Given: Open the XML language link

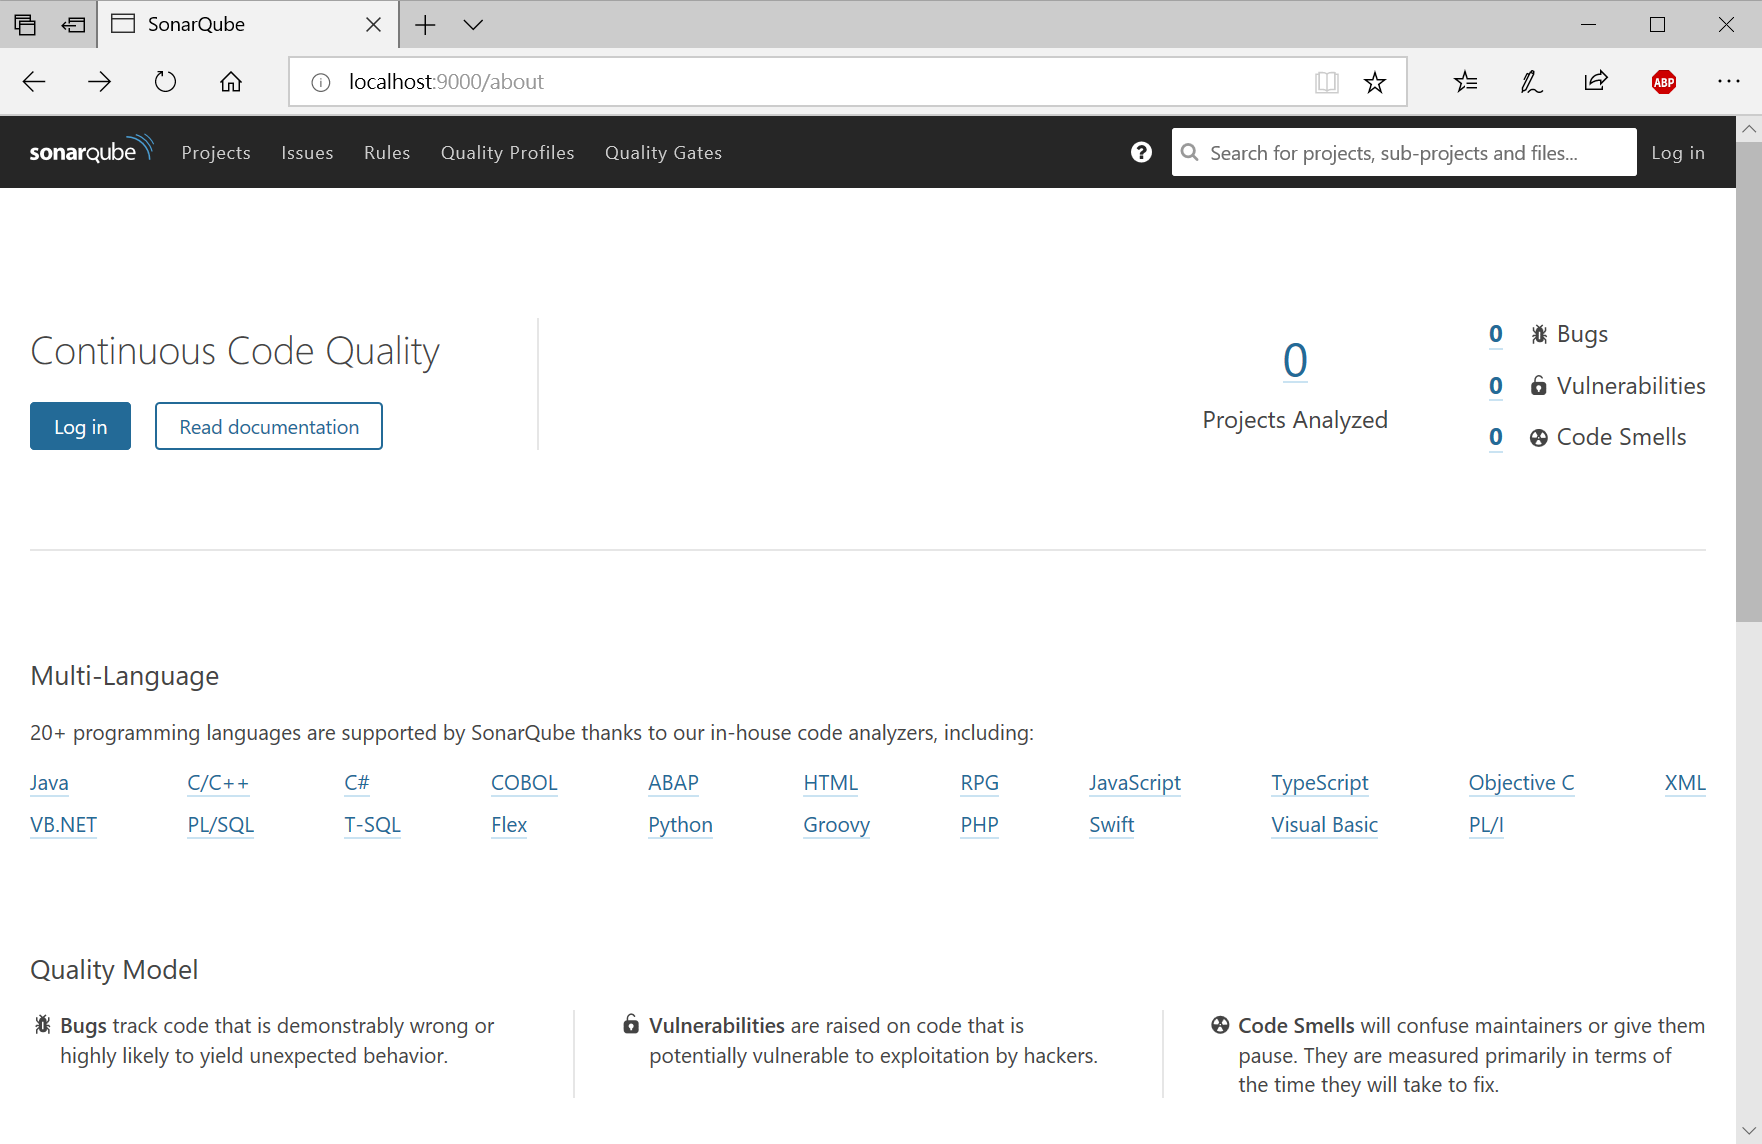Looking at the screenshot, I should [x=1685, y=783].
